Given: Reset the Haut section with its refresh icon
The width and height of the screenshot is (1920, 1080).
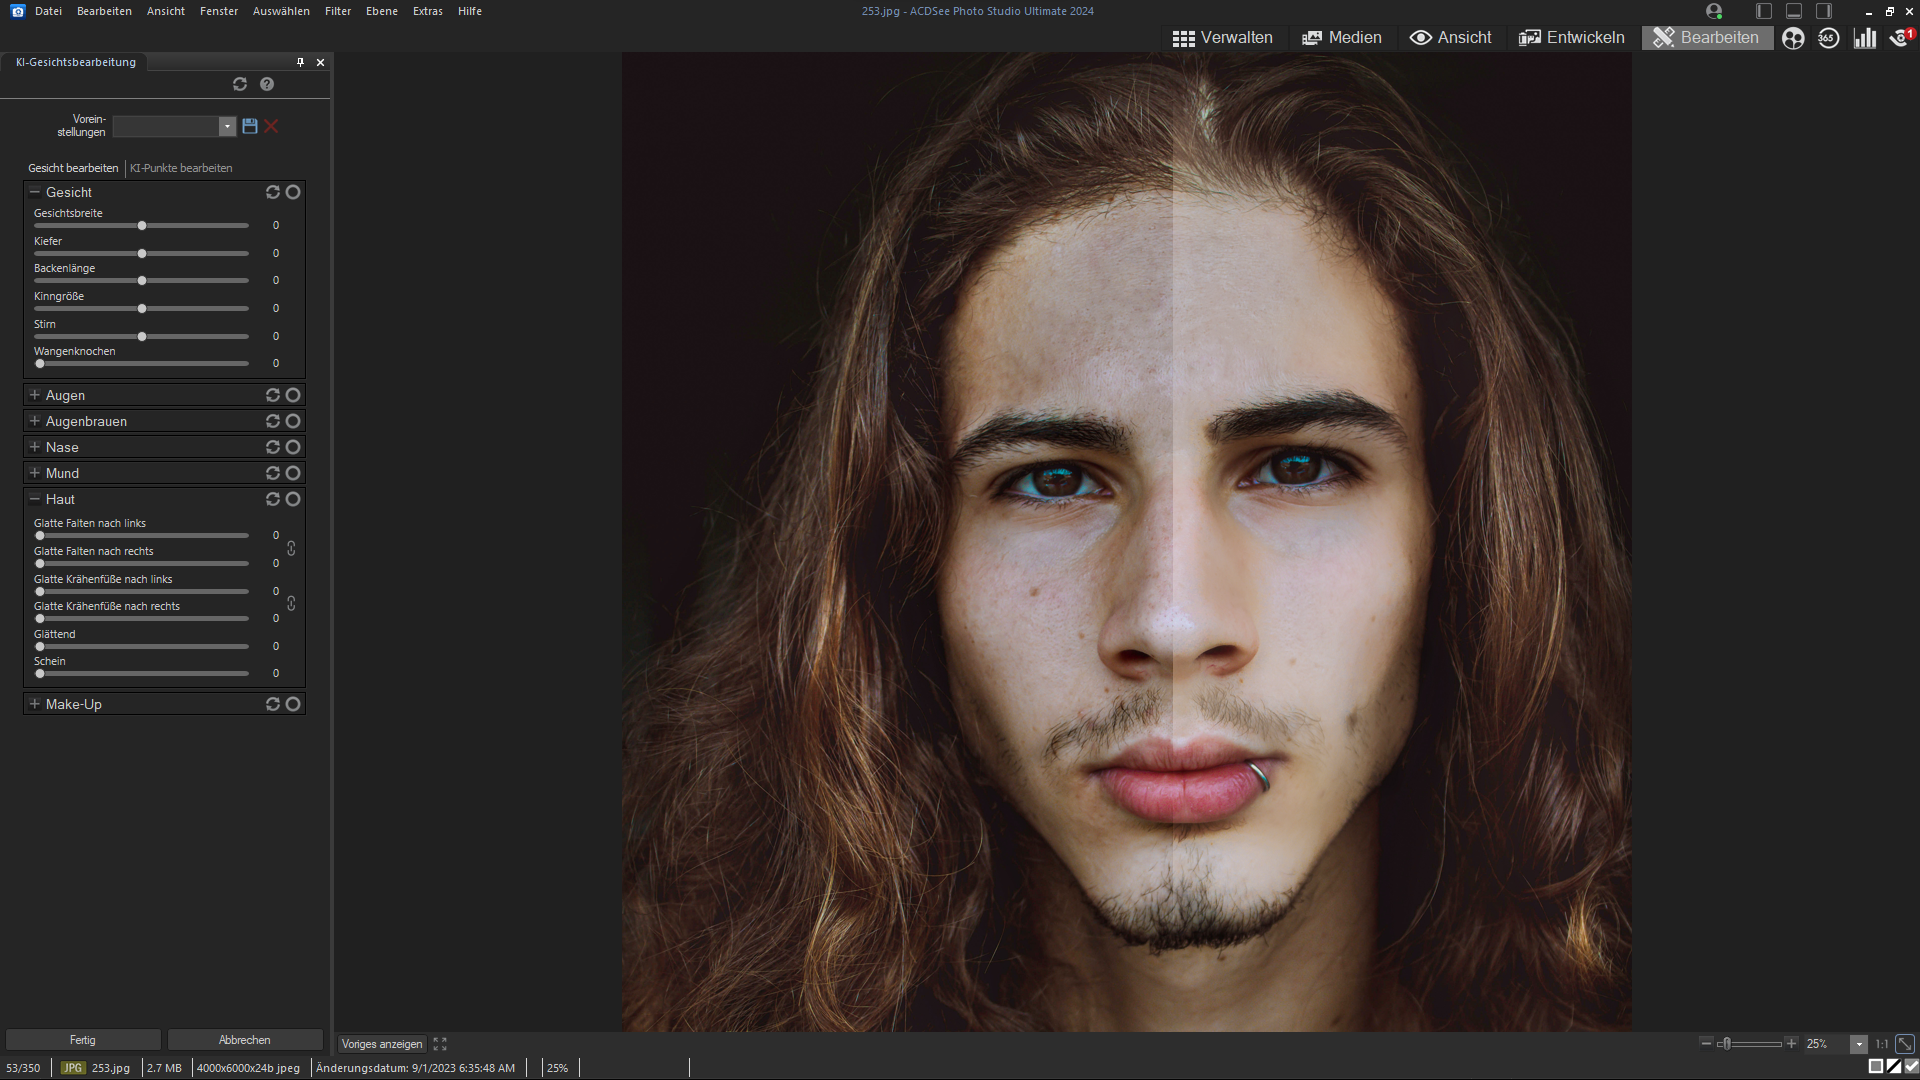Looking at the screenshot, I should 272,499.
